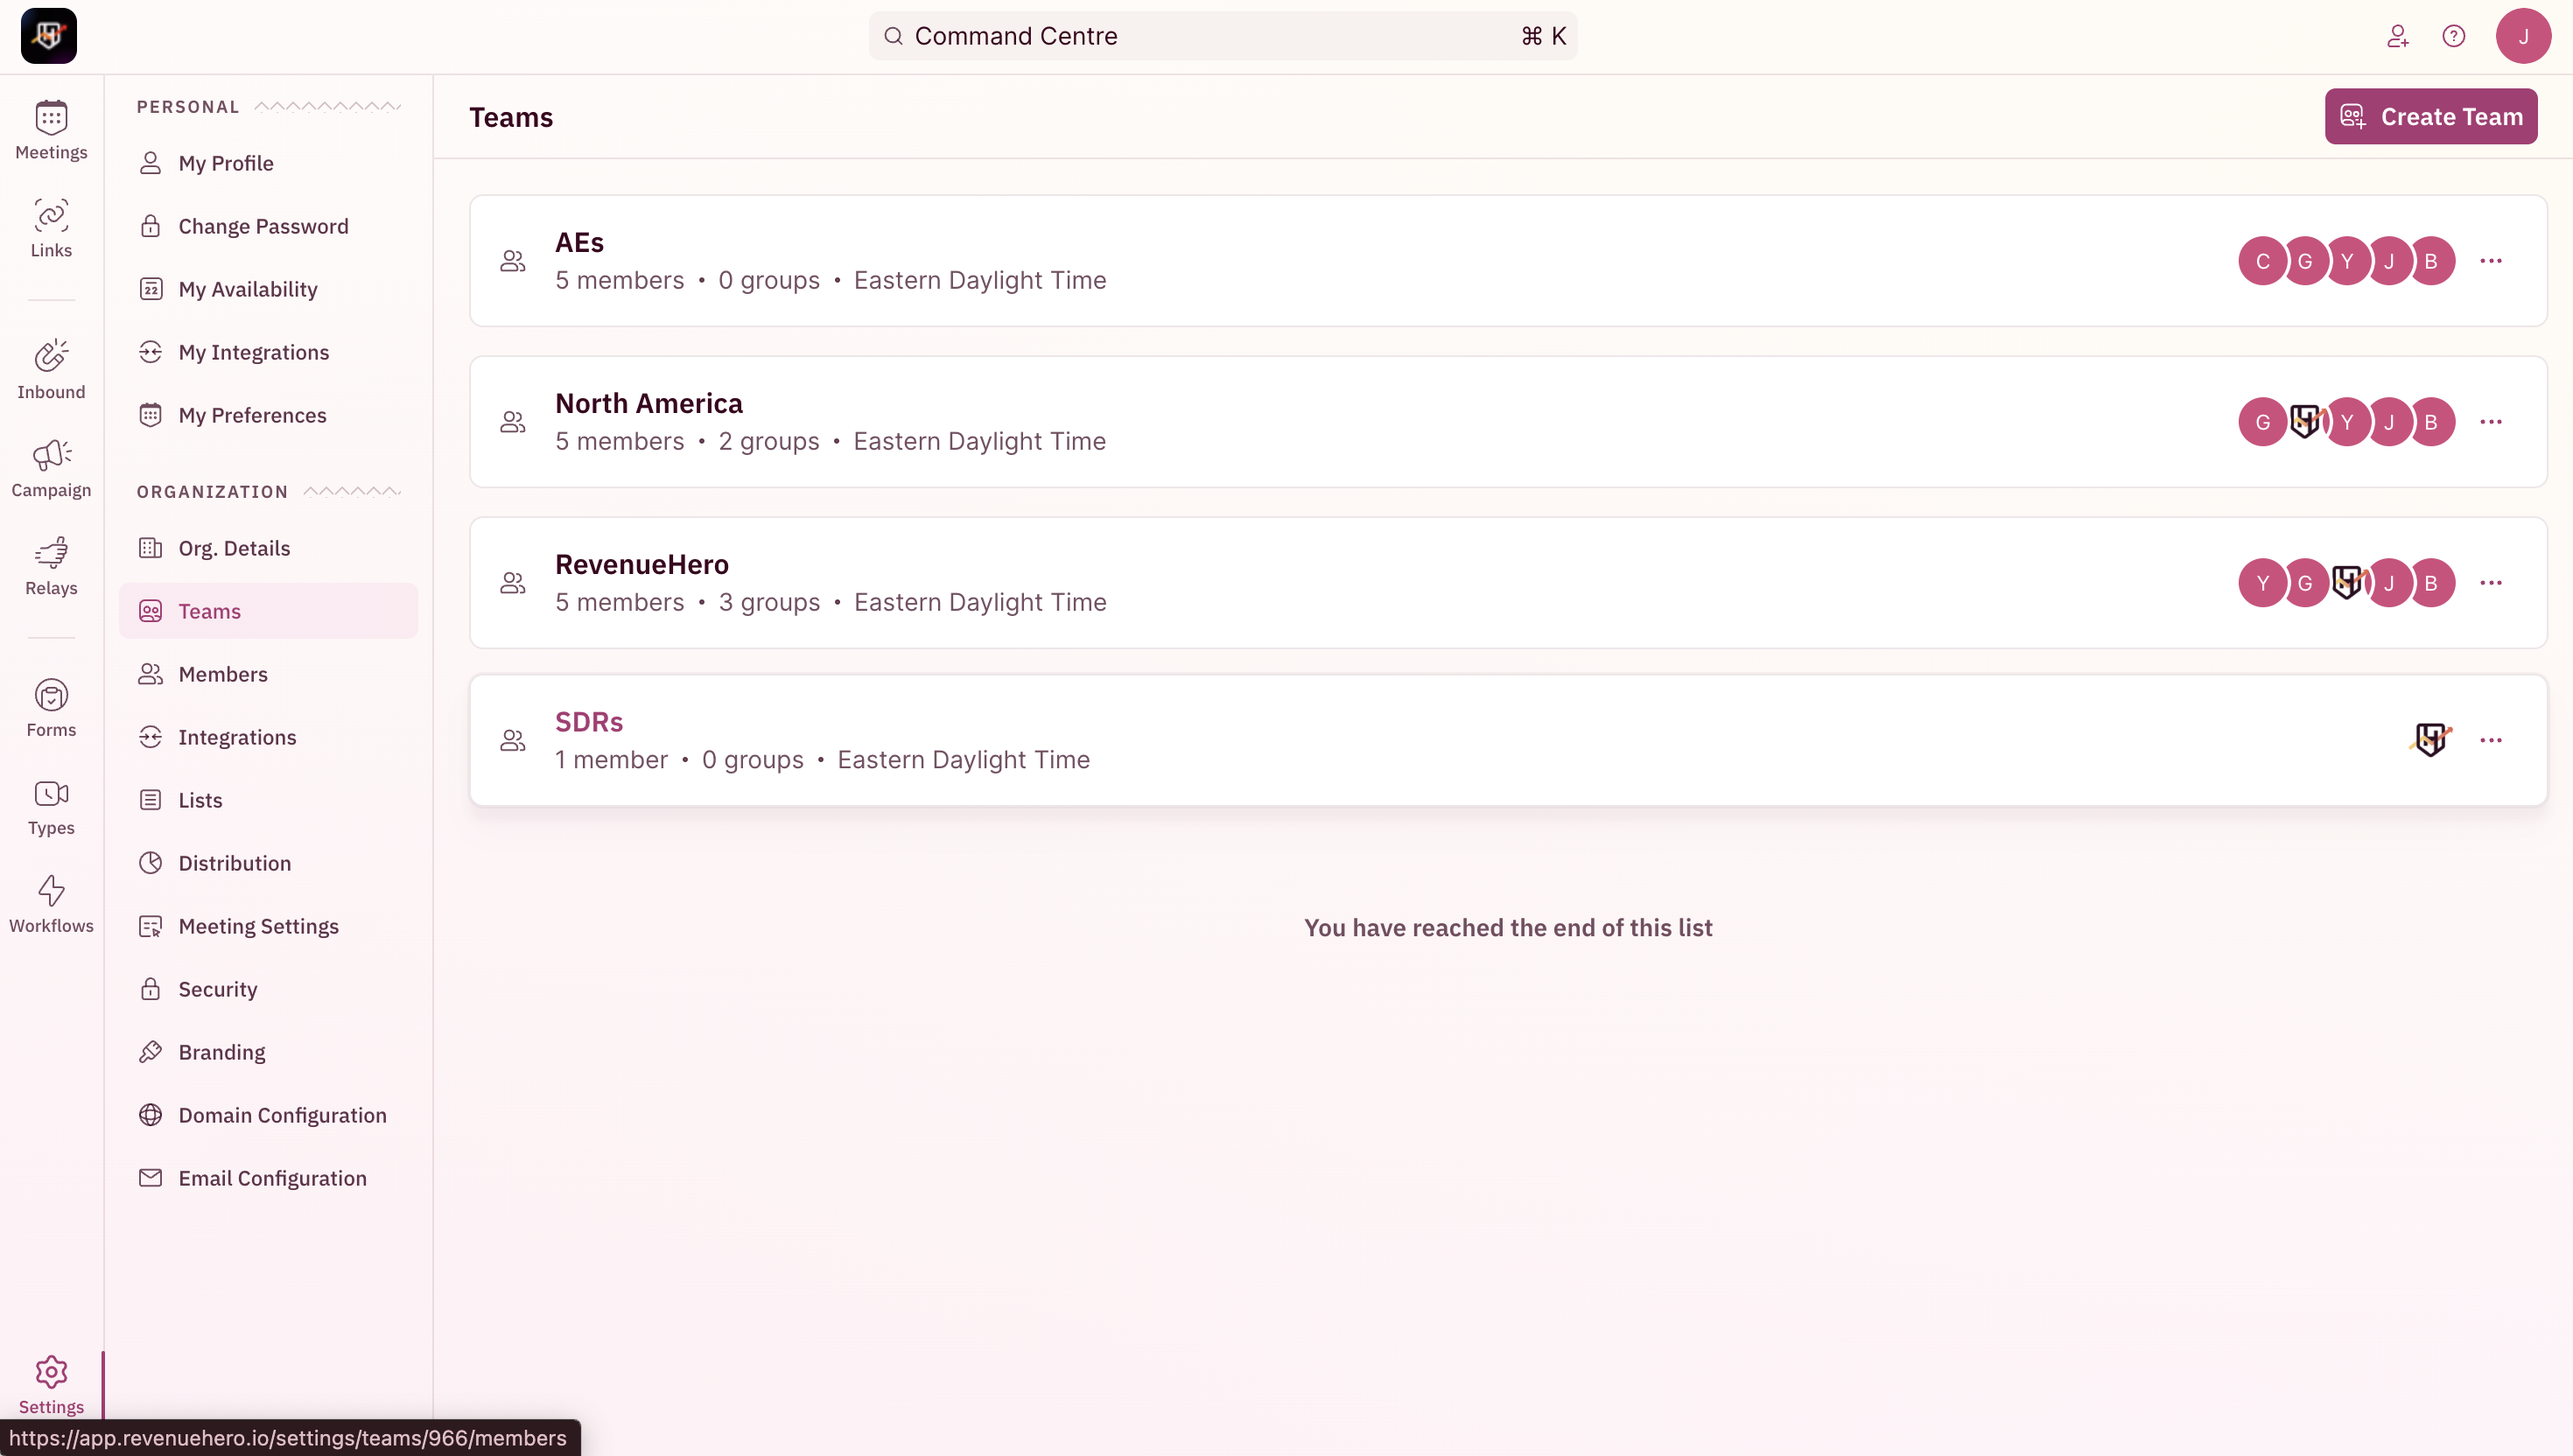Open Meetings in the left rail
The width and height of the screenshot is (2573, 1456).
[x=51, y=130]
